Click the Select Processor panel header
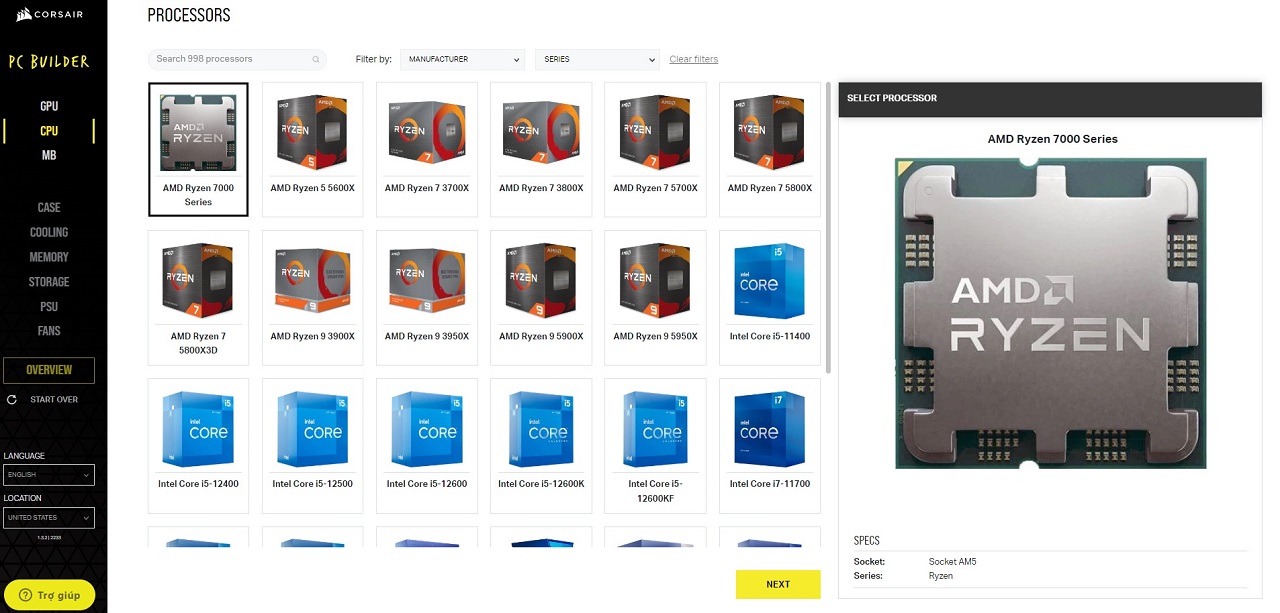The image size is (1280, 613). (x=1051, y=98)
